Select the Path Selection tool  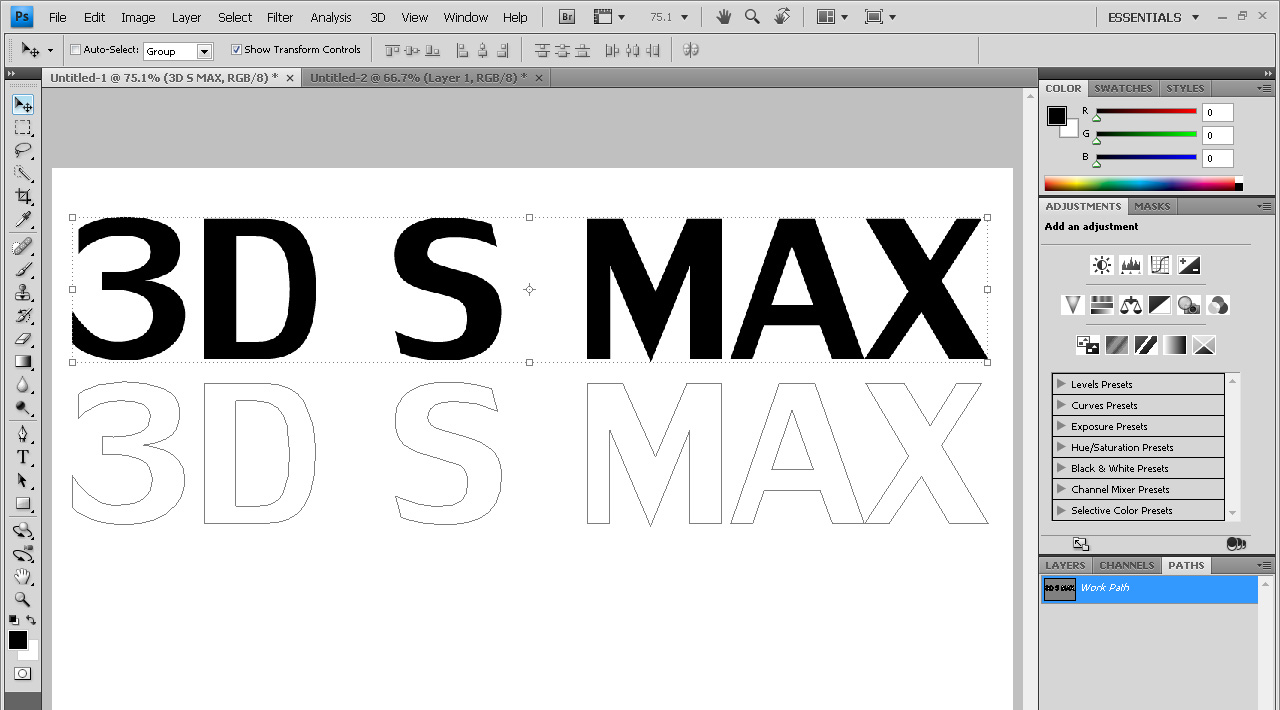(x=22, y=480)
